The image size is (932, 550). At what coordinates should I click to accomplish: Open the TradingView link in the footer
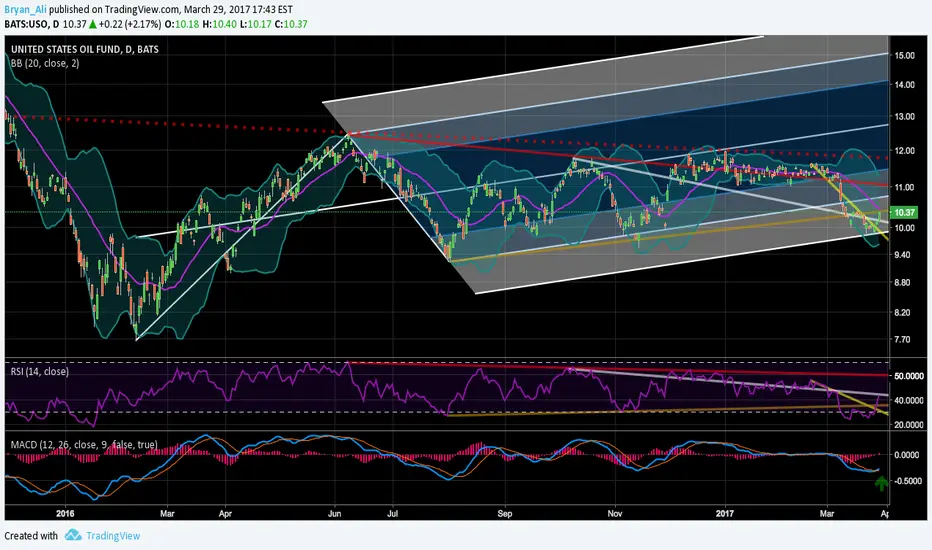(x=113, y=536)
